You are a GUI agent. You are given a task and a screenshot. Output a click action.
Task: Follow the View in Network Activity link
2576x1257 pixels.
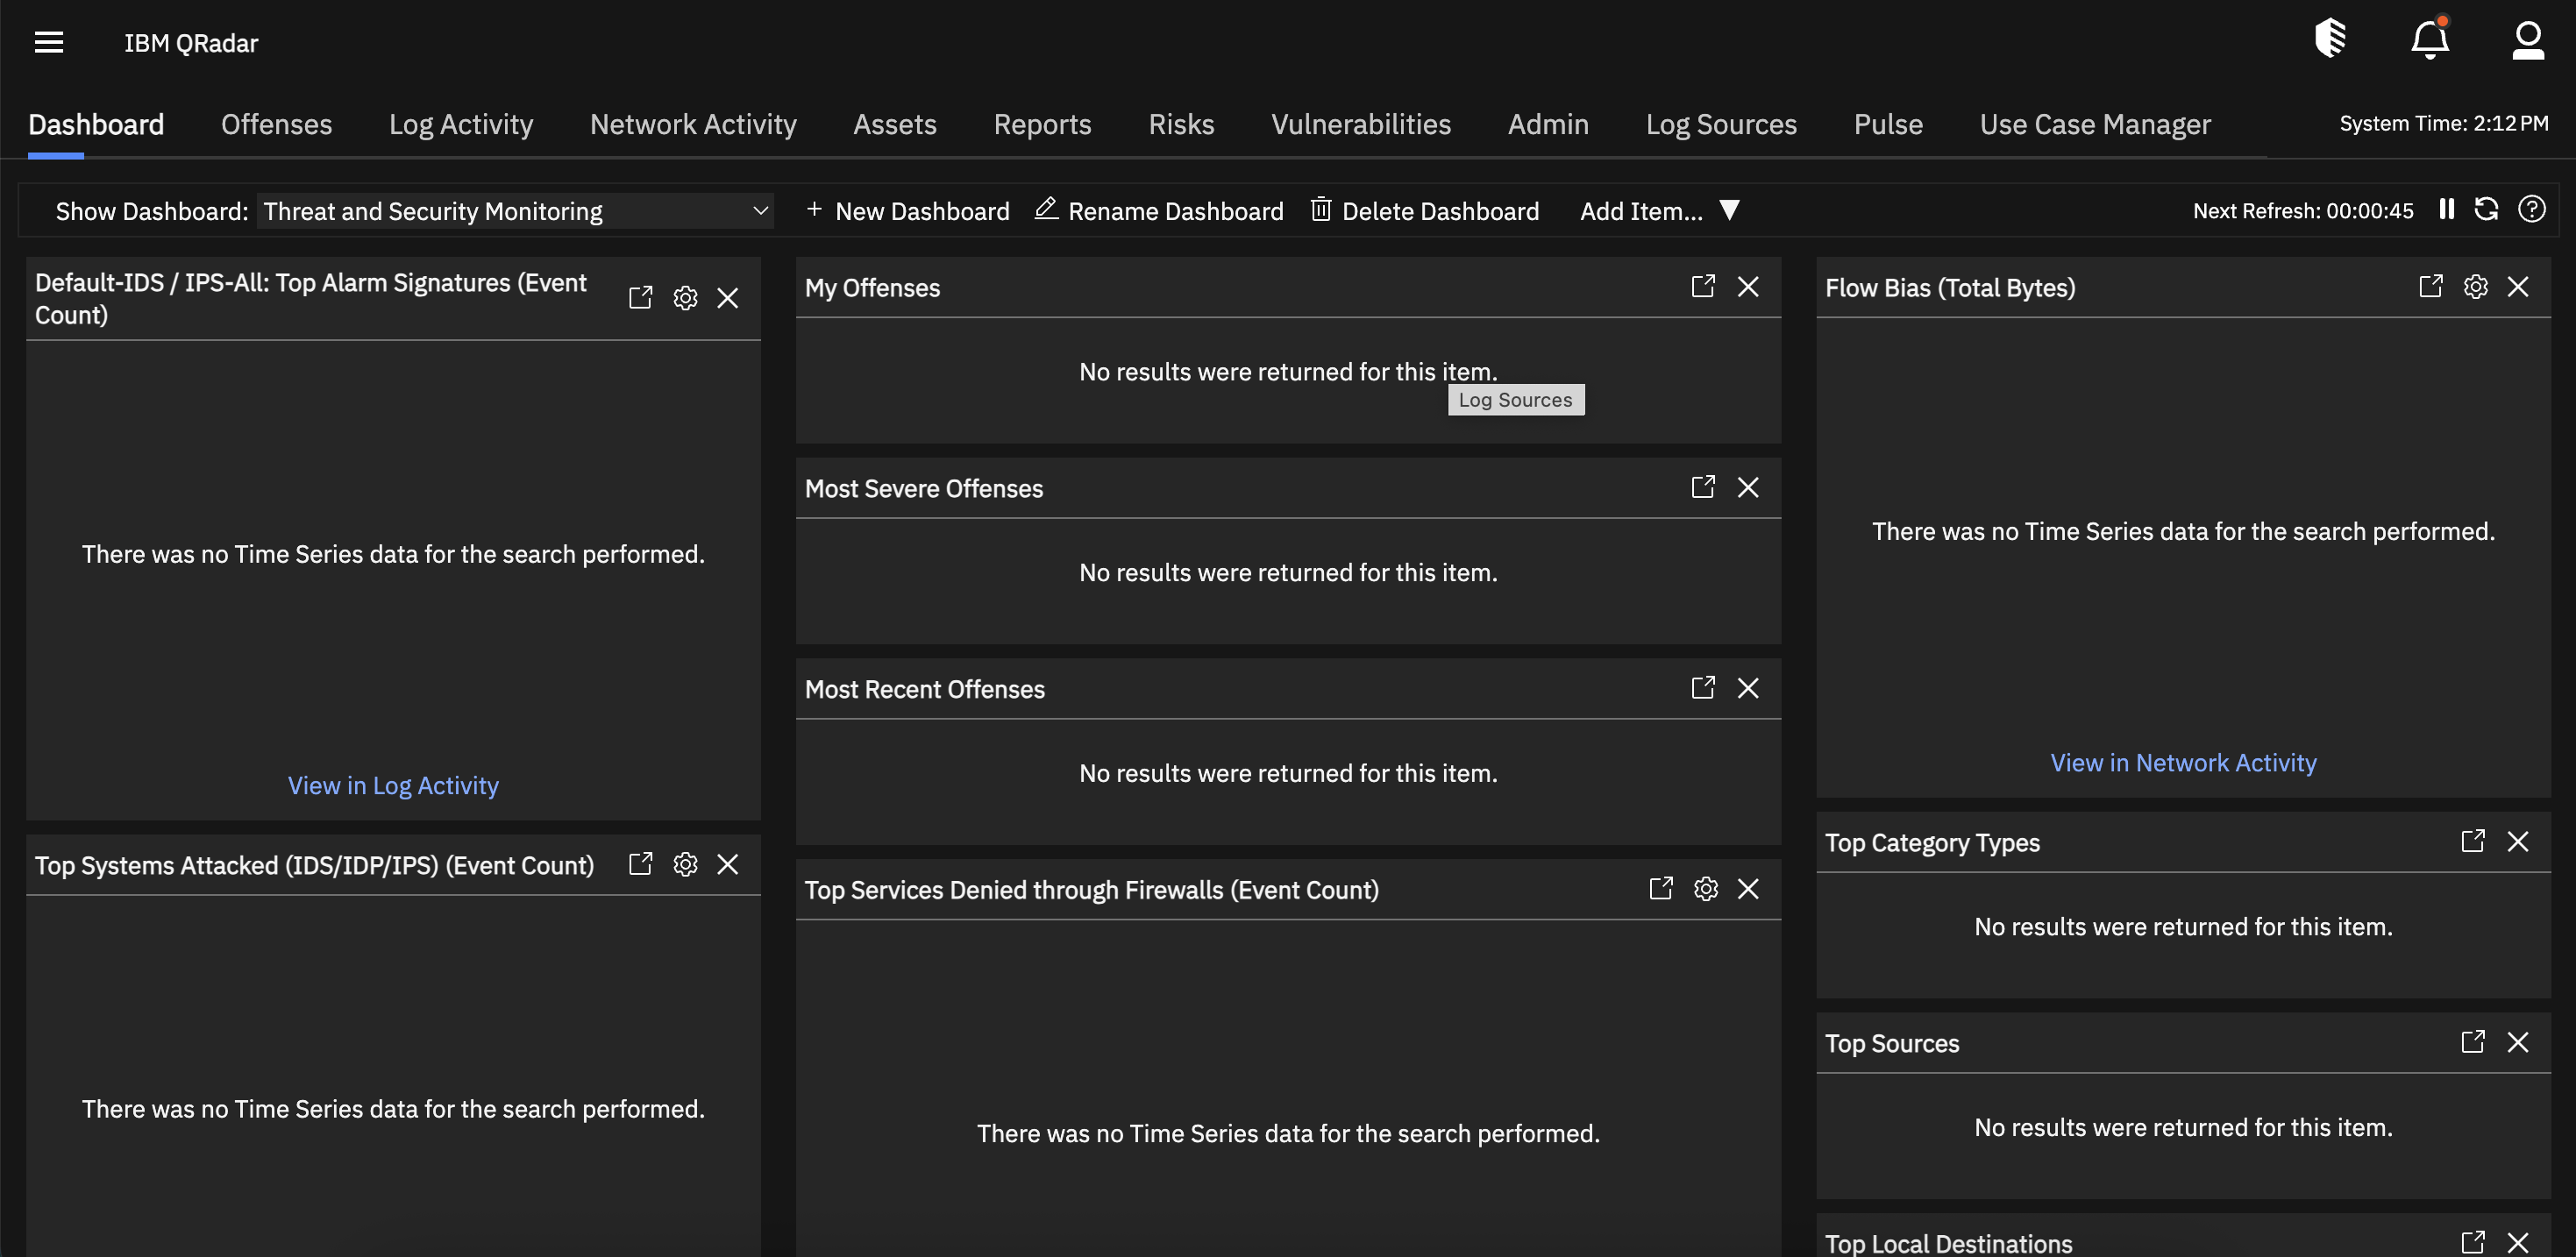[x=2182, y=763]
